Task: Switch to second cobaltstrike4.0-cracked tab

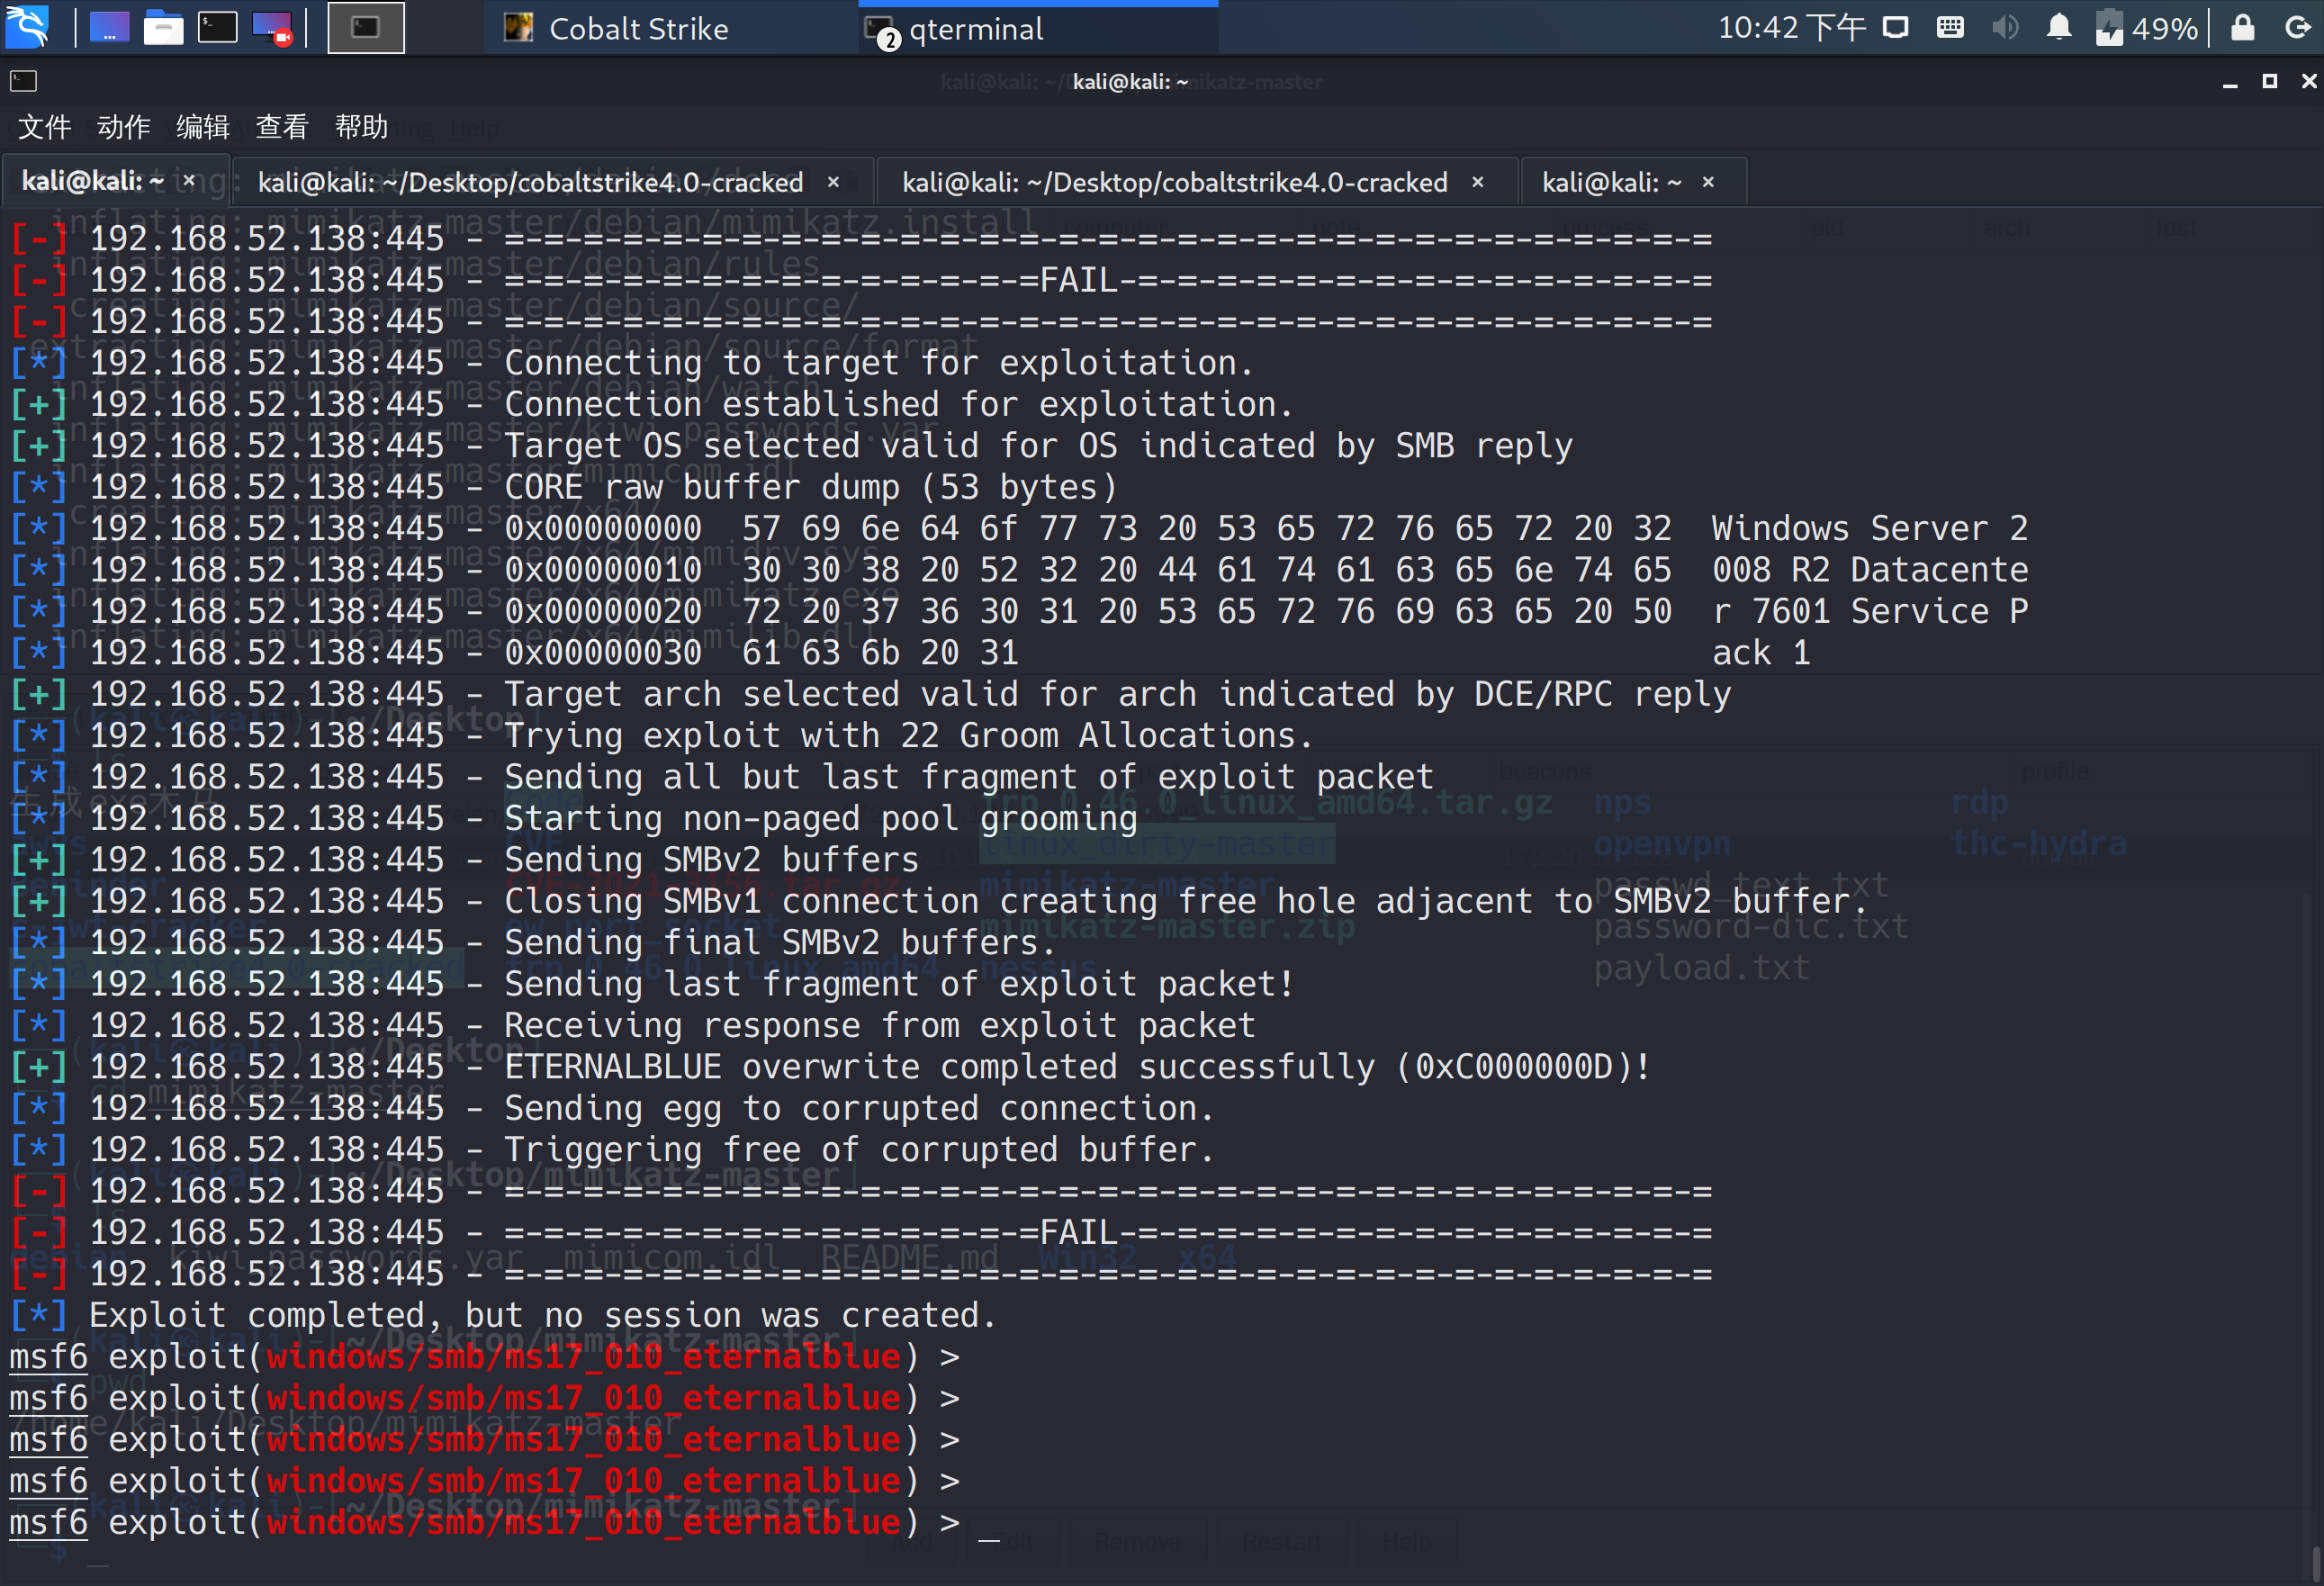Action: [x=1174, y=182]
